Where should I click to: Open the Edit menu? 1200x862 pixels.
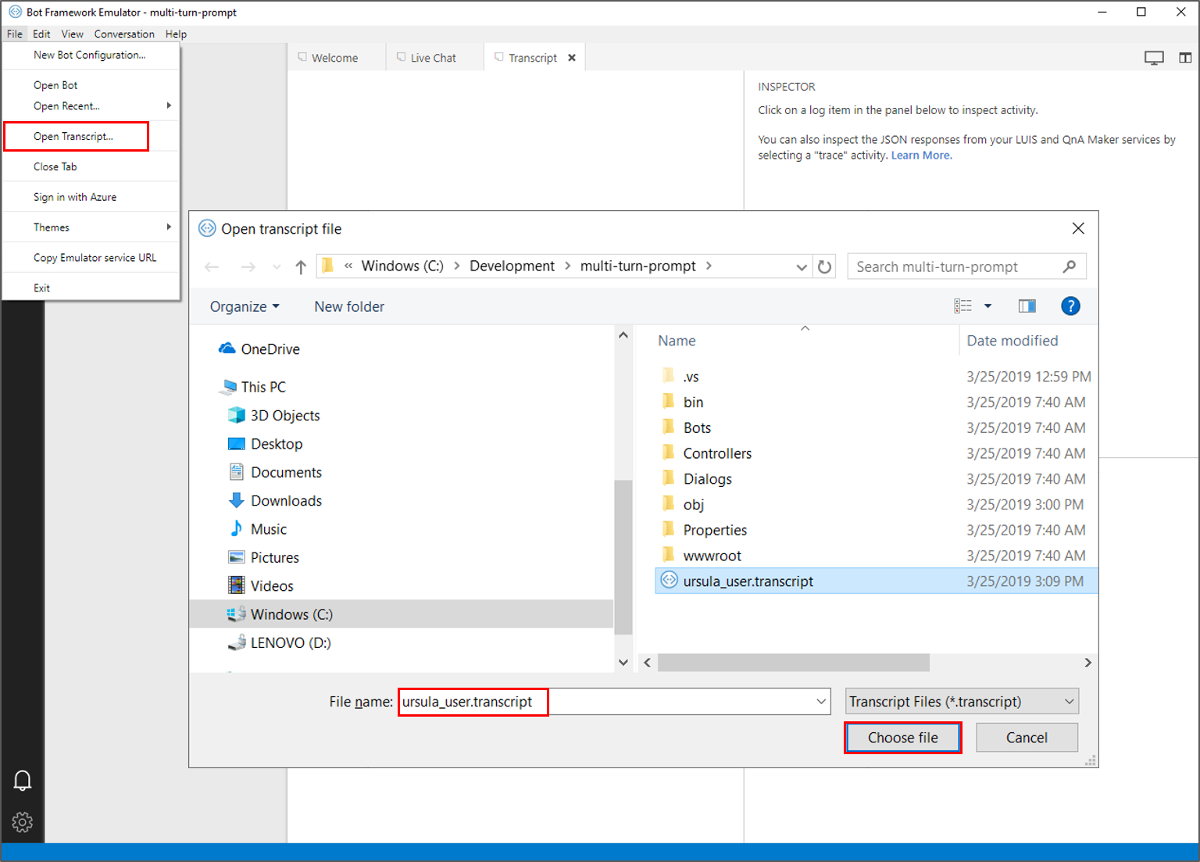[41, 34]
